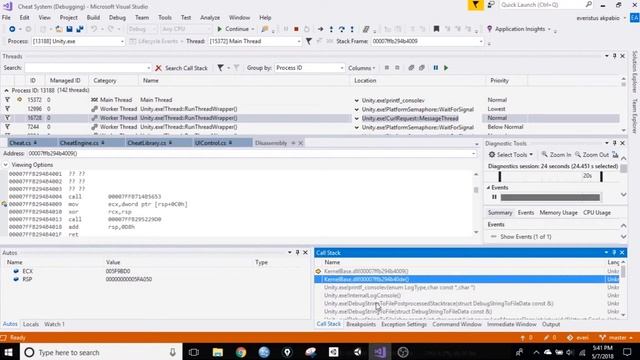Click Zoom In in Diagnostic Tools
The image size is (640, 360).
pos(556,155)
